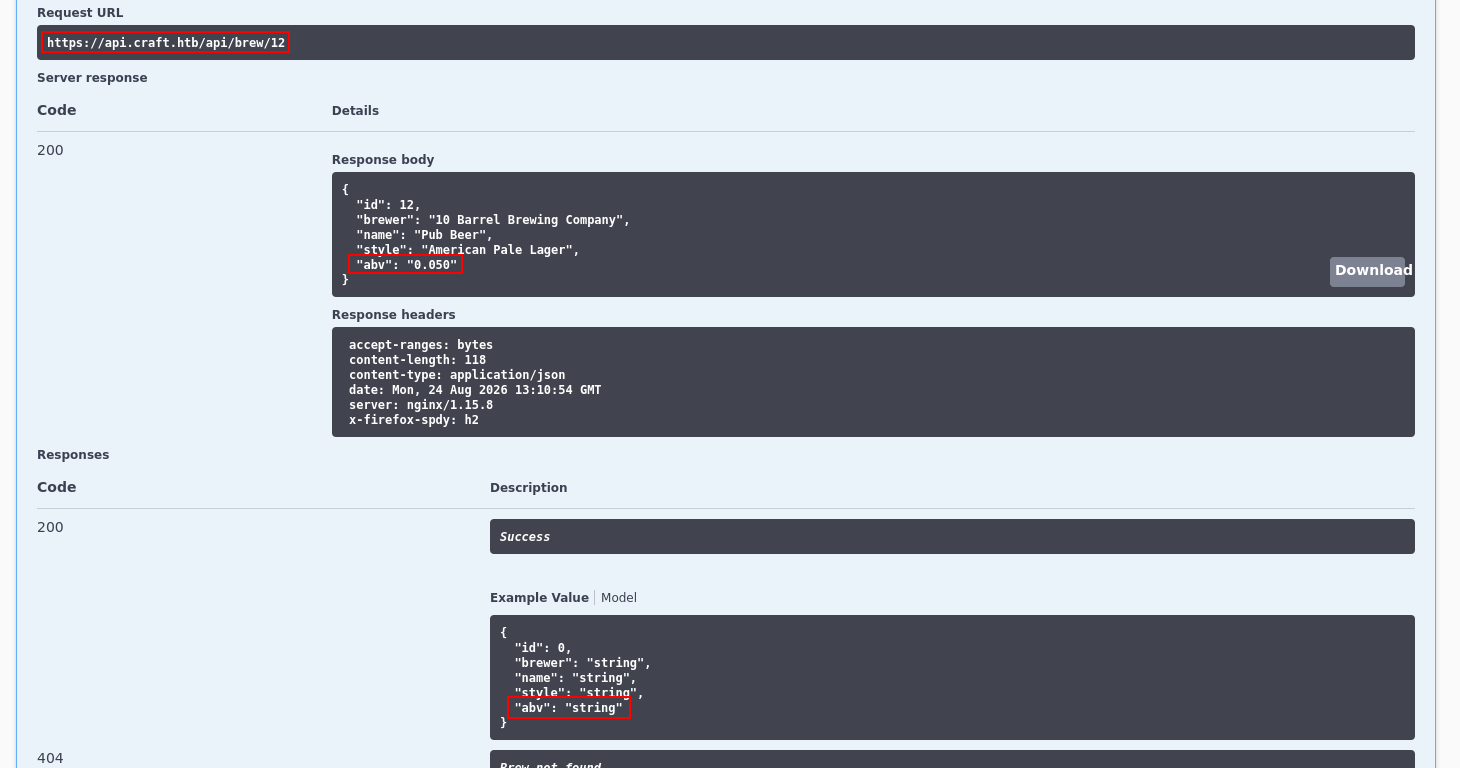The width and height of the screenshot is (1460, 768).
Task: Select the Example Value tab
Action: click(x=539, y=598)
